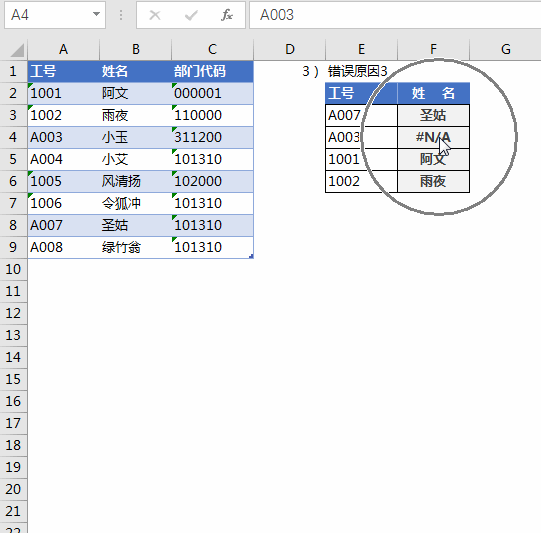This screenshot has height=533, width=541.
Task: Select row 1 header
Action: [x=13, y=71]
